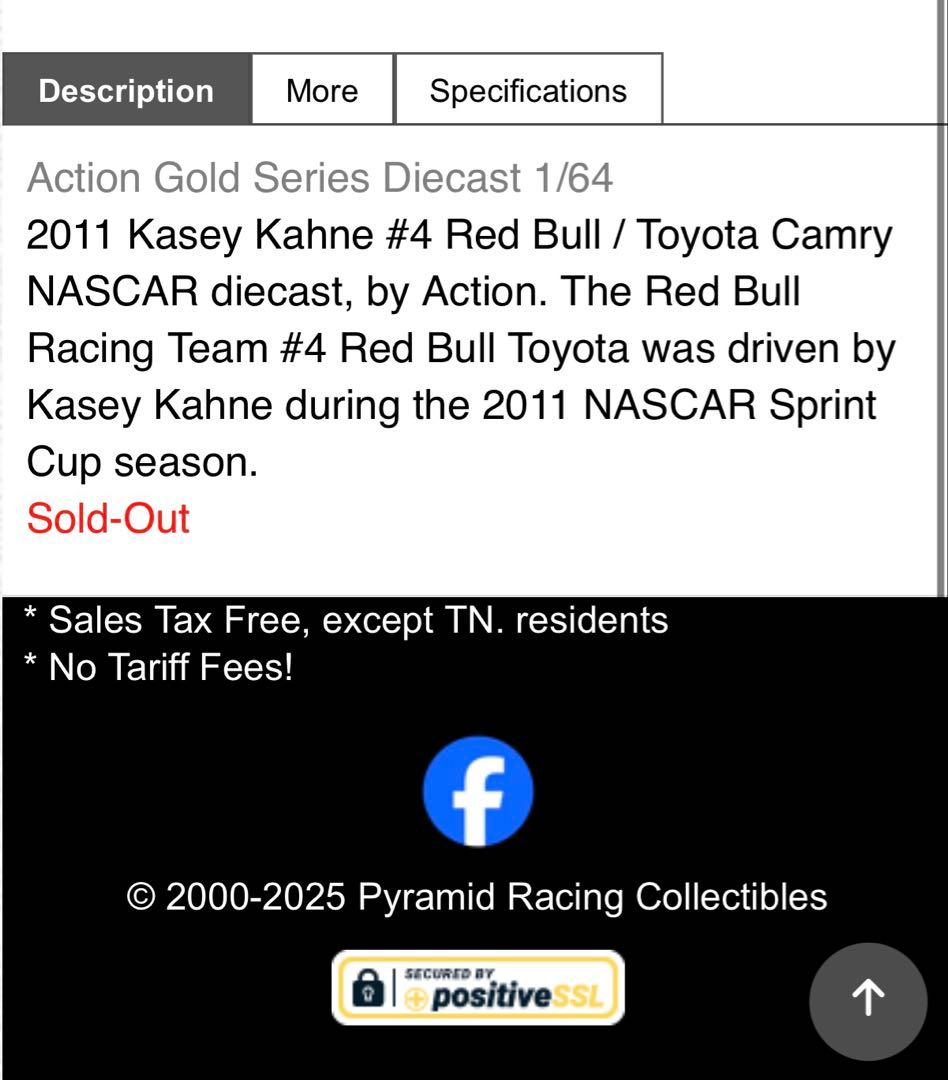Open the Facebook page icon
Image resolution: width=948 pixels, height=1080 pixels.
coord(478,791)
